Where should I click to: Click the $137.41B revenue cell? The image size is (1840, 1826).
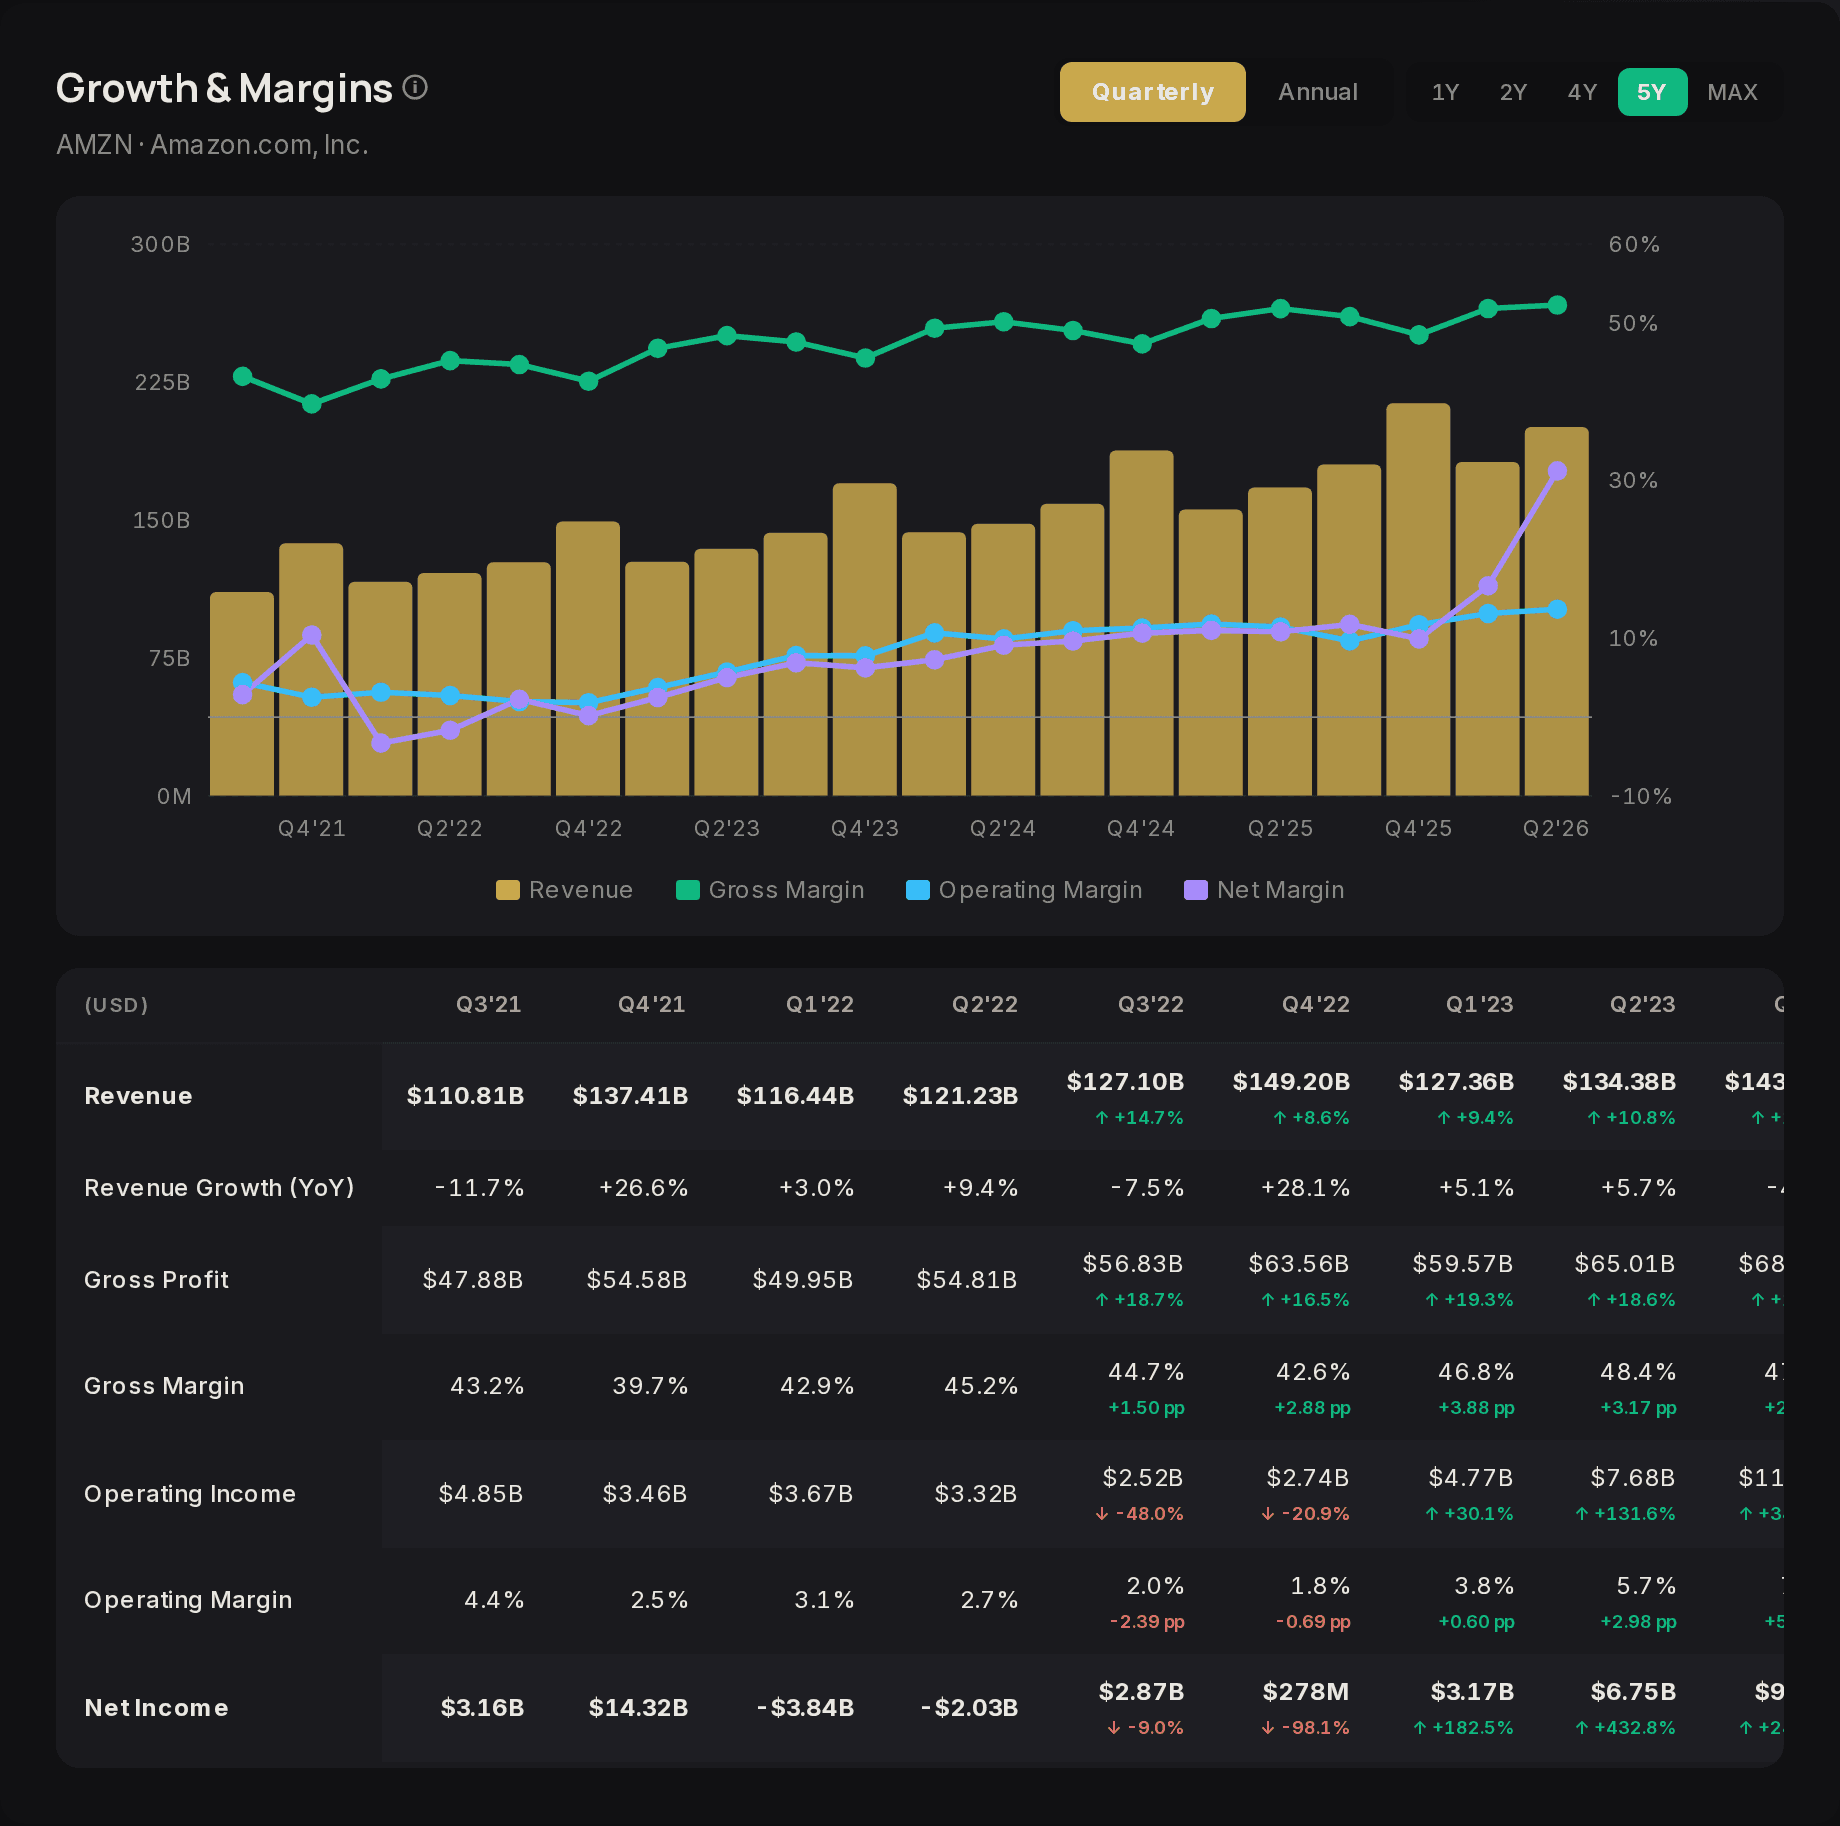pos(630,1096)
